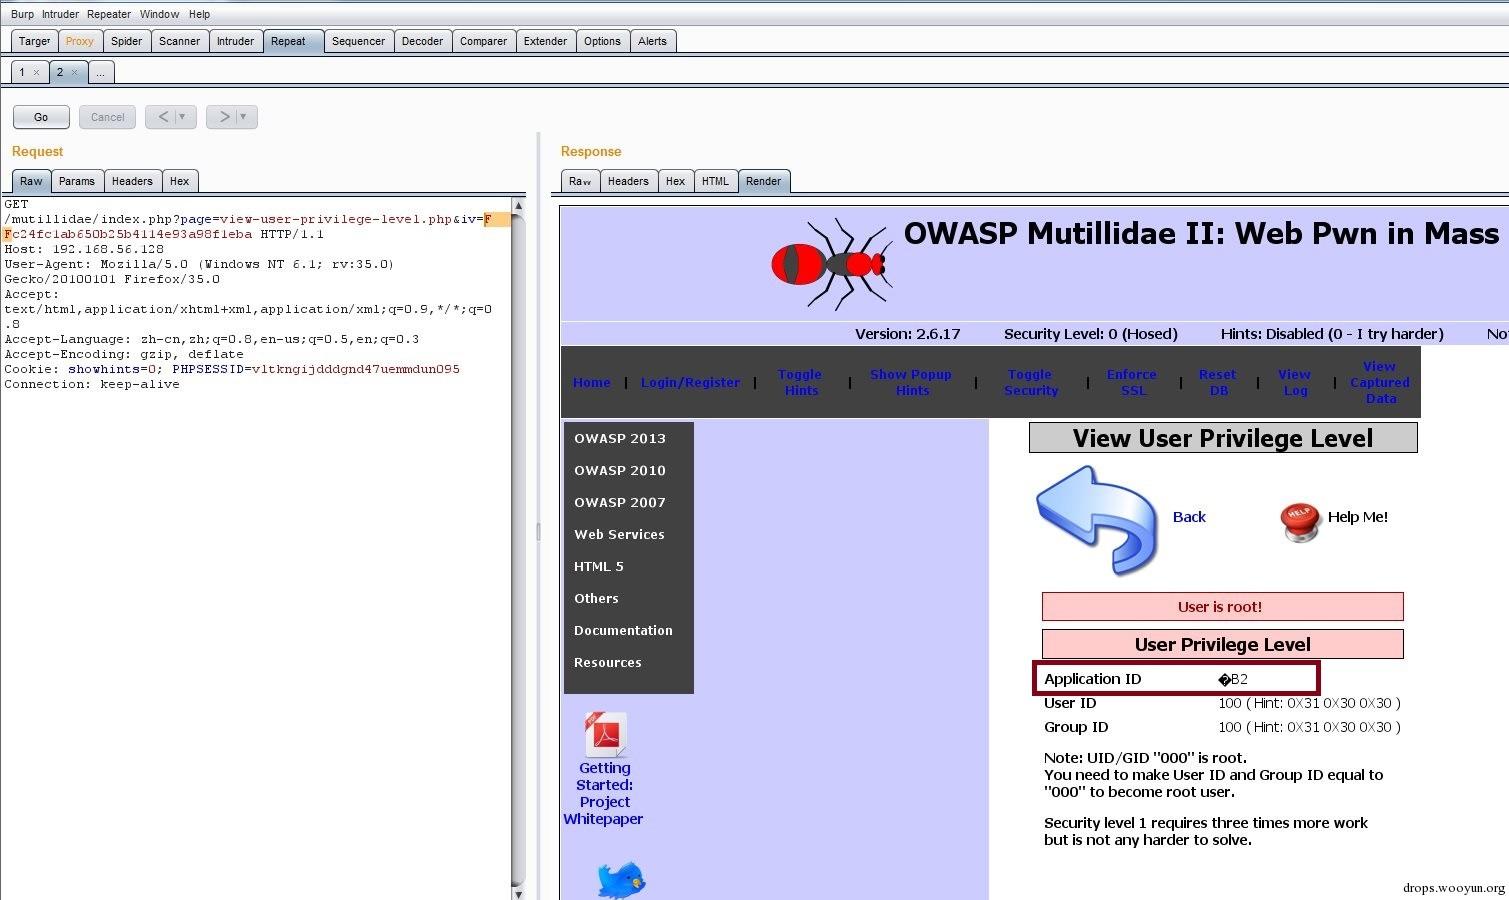Click Toggle Security link
Viewport: 1509px width, 900px height.
click(x=1030, y=382)
